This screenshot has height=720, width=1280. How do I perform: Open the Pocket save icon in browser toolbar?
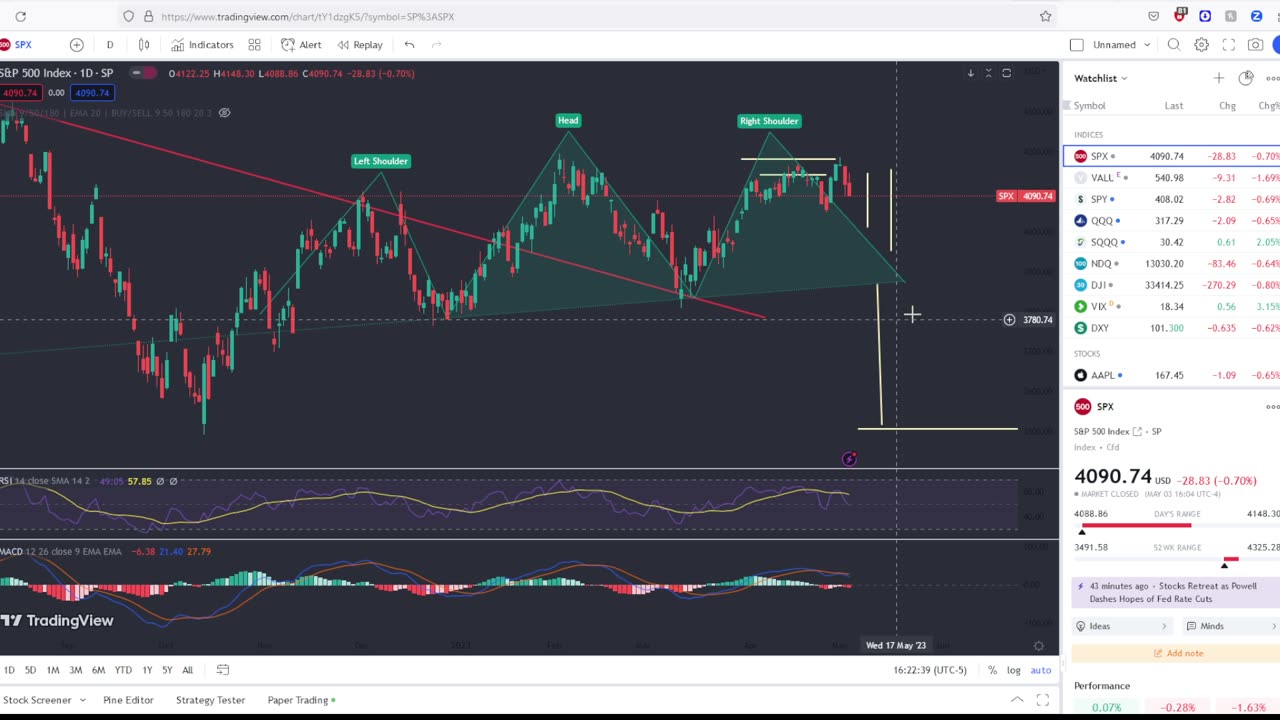pos(1153,16)
